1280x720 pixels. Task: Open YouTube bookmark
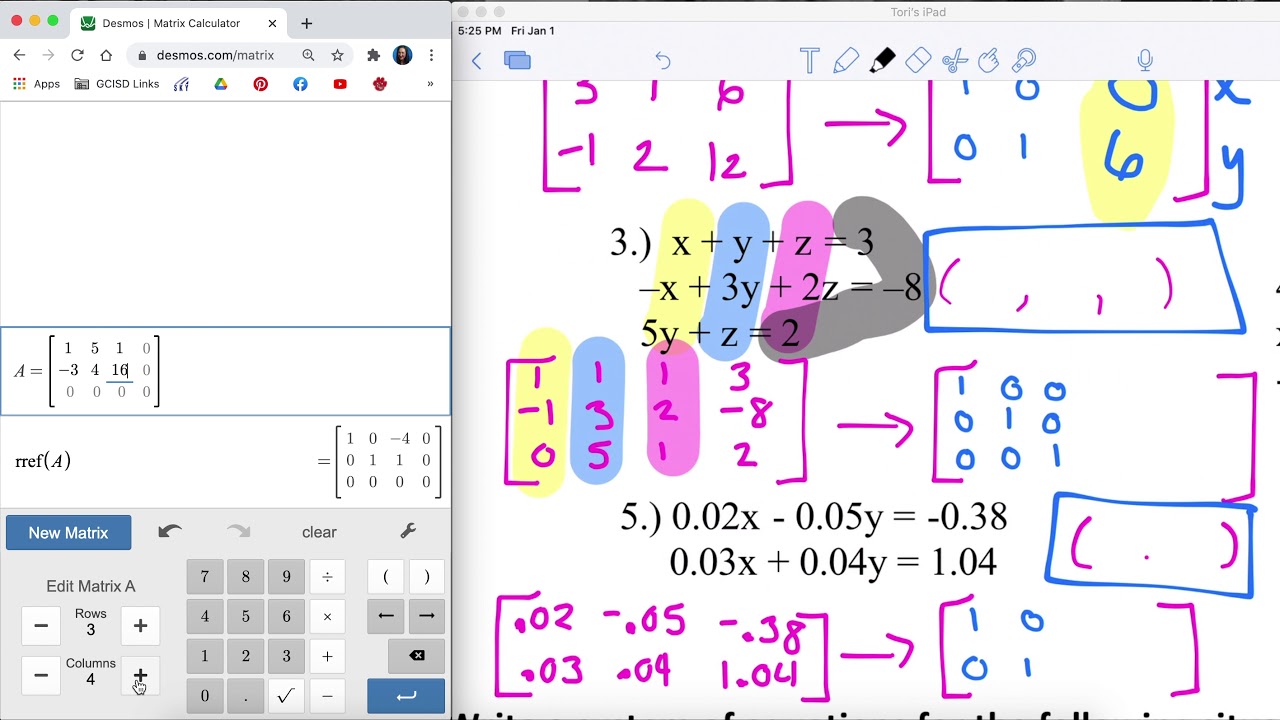click(x=340, y=84)
